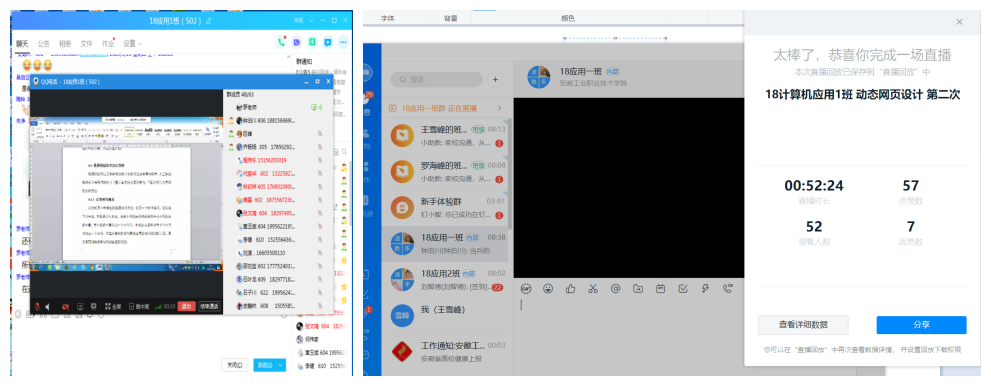Toggle the speaker volume icon in call bar
Viewport: 991px width, 386px height.
click(x=47, y=306)
